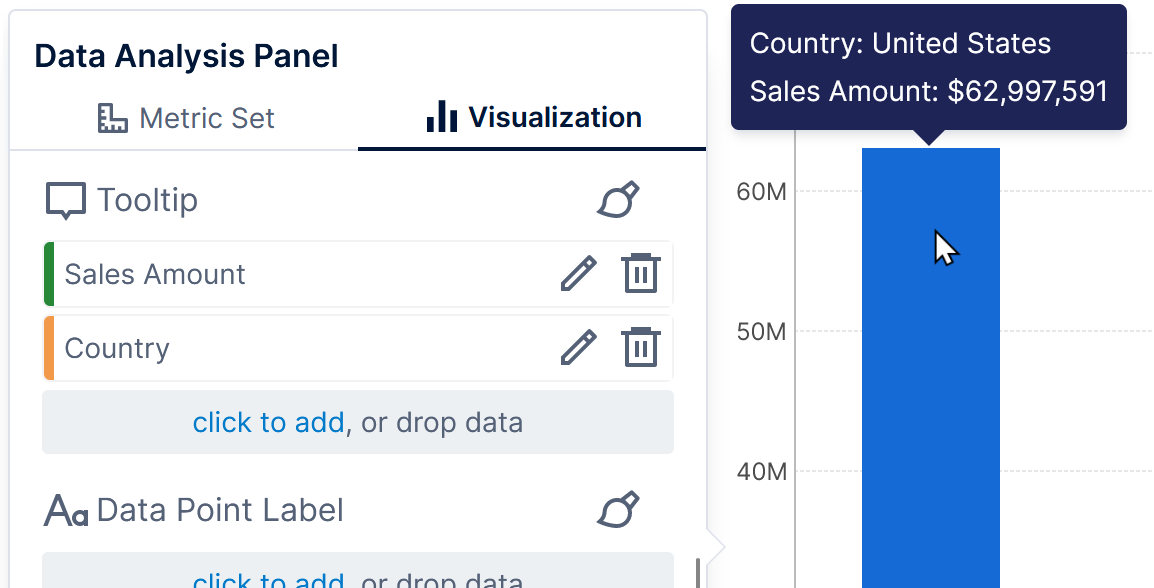Click the blue United States bar in chart
The width and height of the screenshot is (1154, 588).
pyautogui.click(x=931, y=368)
